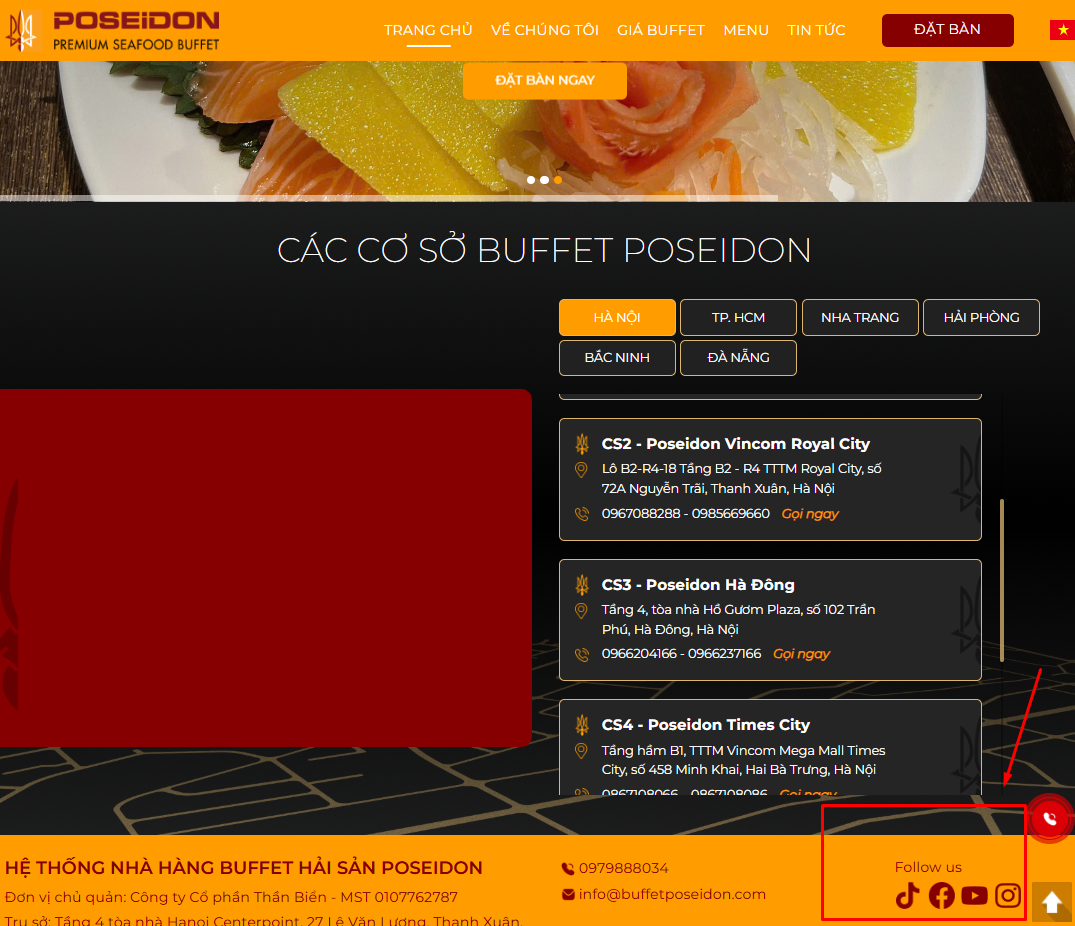Open the VỀ CHÚNG TÔI menu item

click(545, 30)
